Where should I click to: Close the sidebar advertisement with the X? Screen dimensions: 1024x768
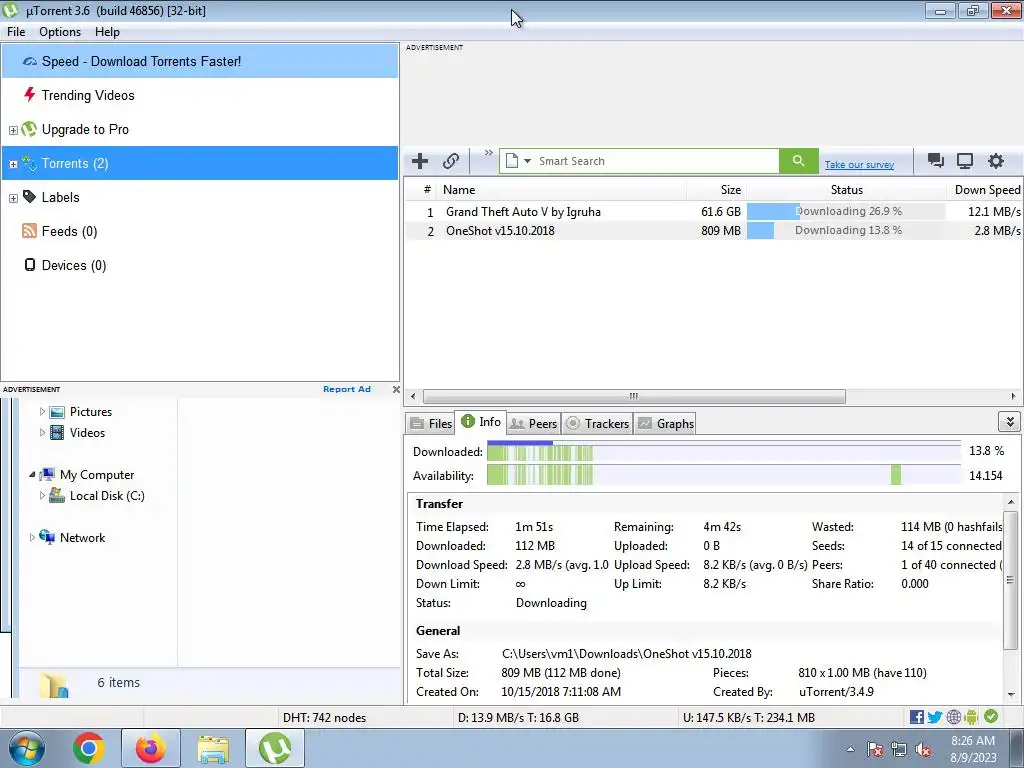tap(396, 389)
